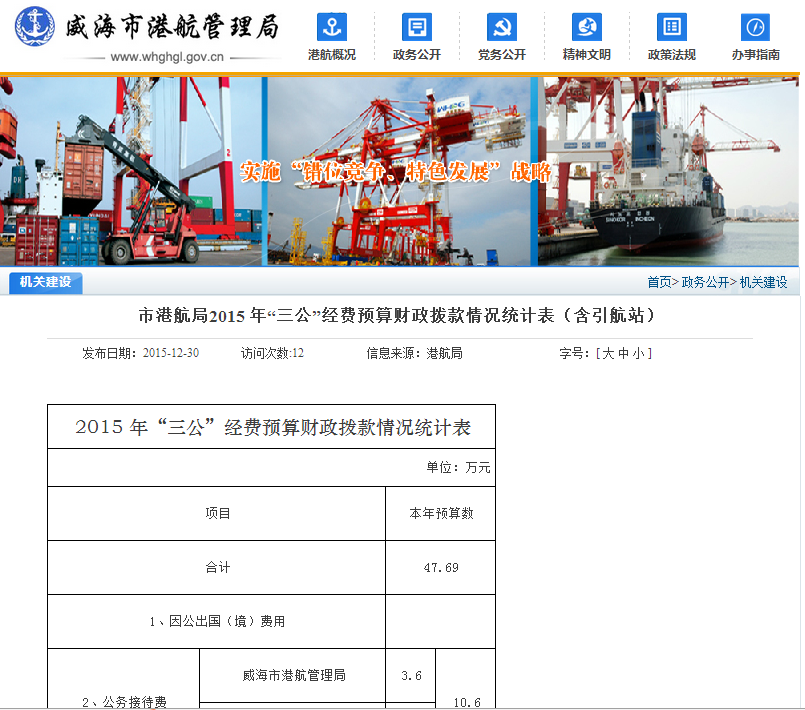Click the 党务公开 text label in navigation

pyautogui.click(x=501, y=55)
